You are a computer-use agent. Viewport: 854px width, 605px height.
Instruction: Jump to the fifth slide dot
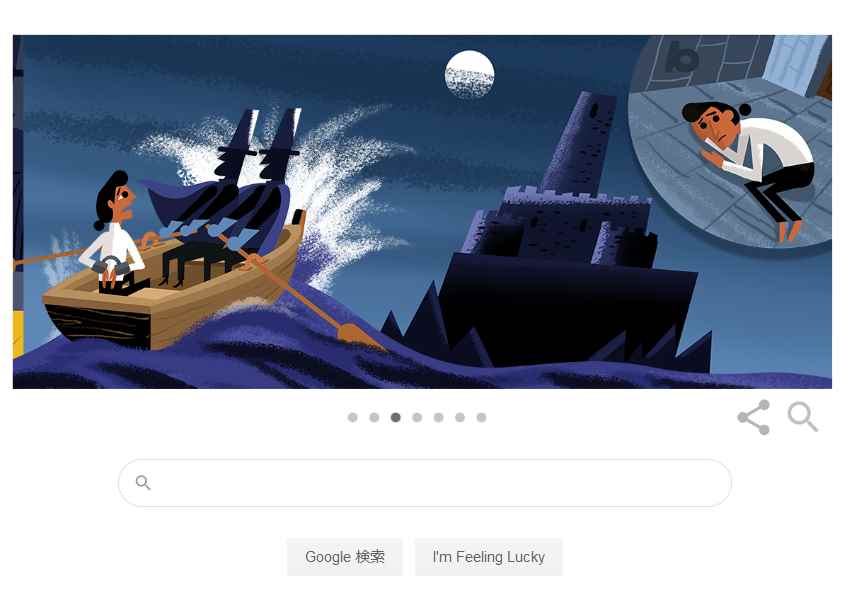point(438,418)
